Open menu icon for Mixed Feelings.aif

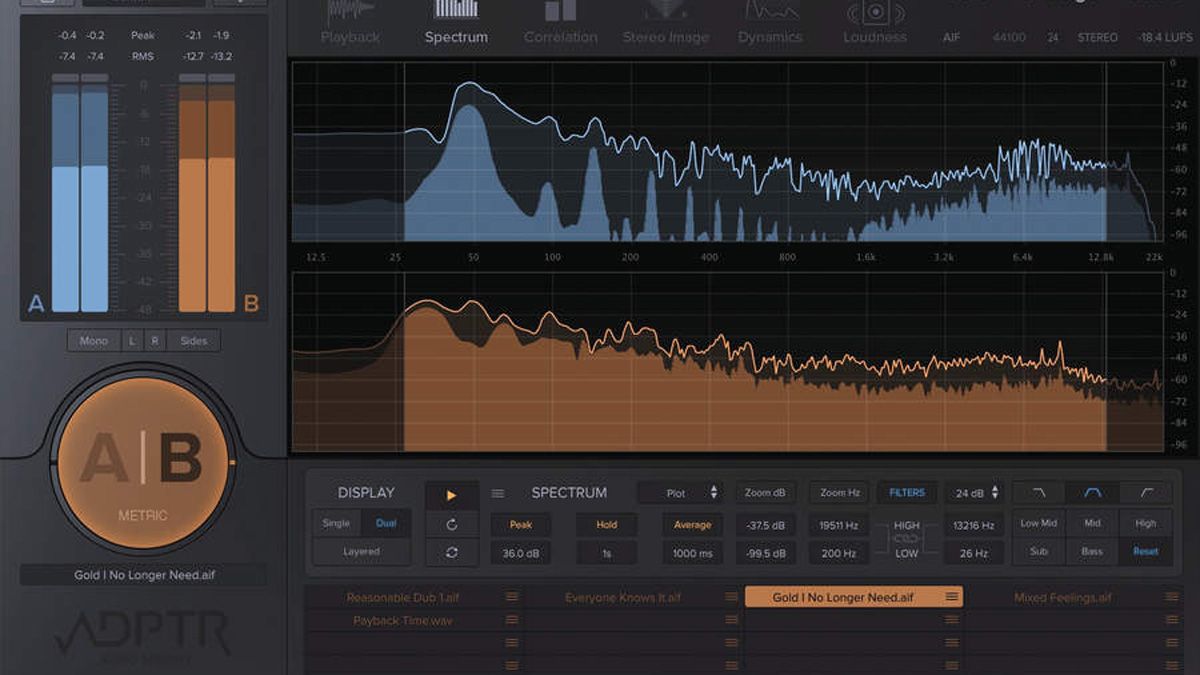pyautogui.click(x=1172, y=597)
